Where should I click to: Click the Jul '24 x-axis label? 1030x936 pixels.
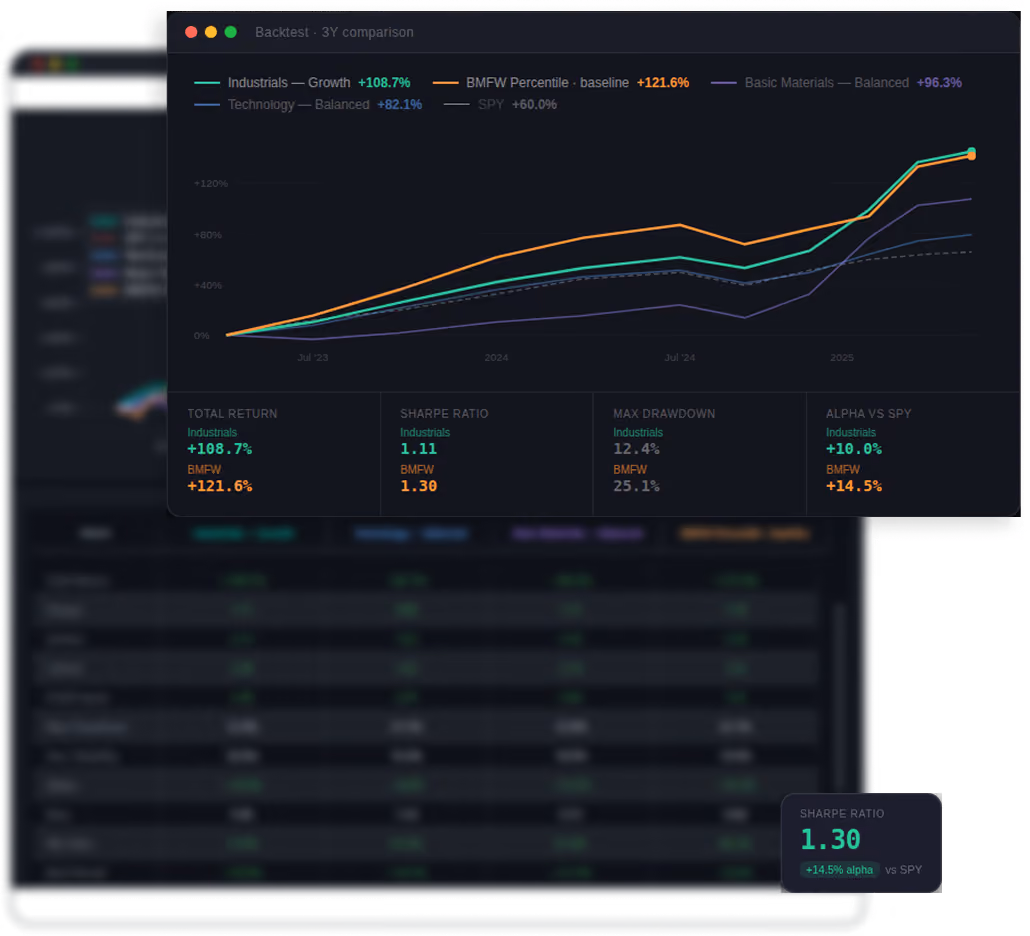coord(679,357)
